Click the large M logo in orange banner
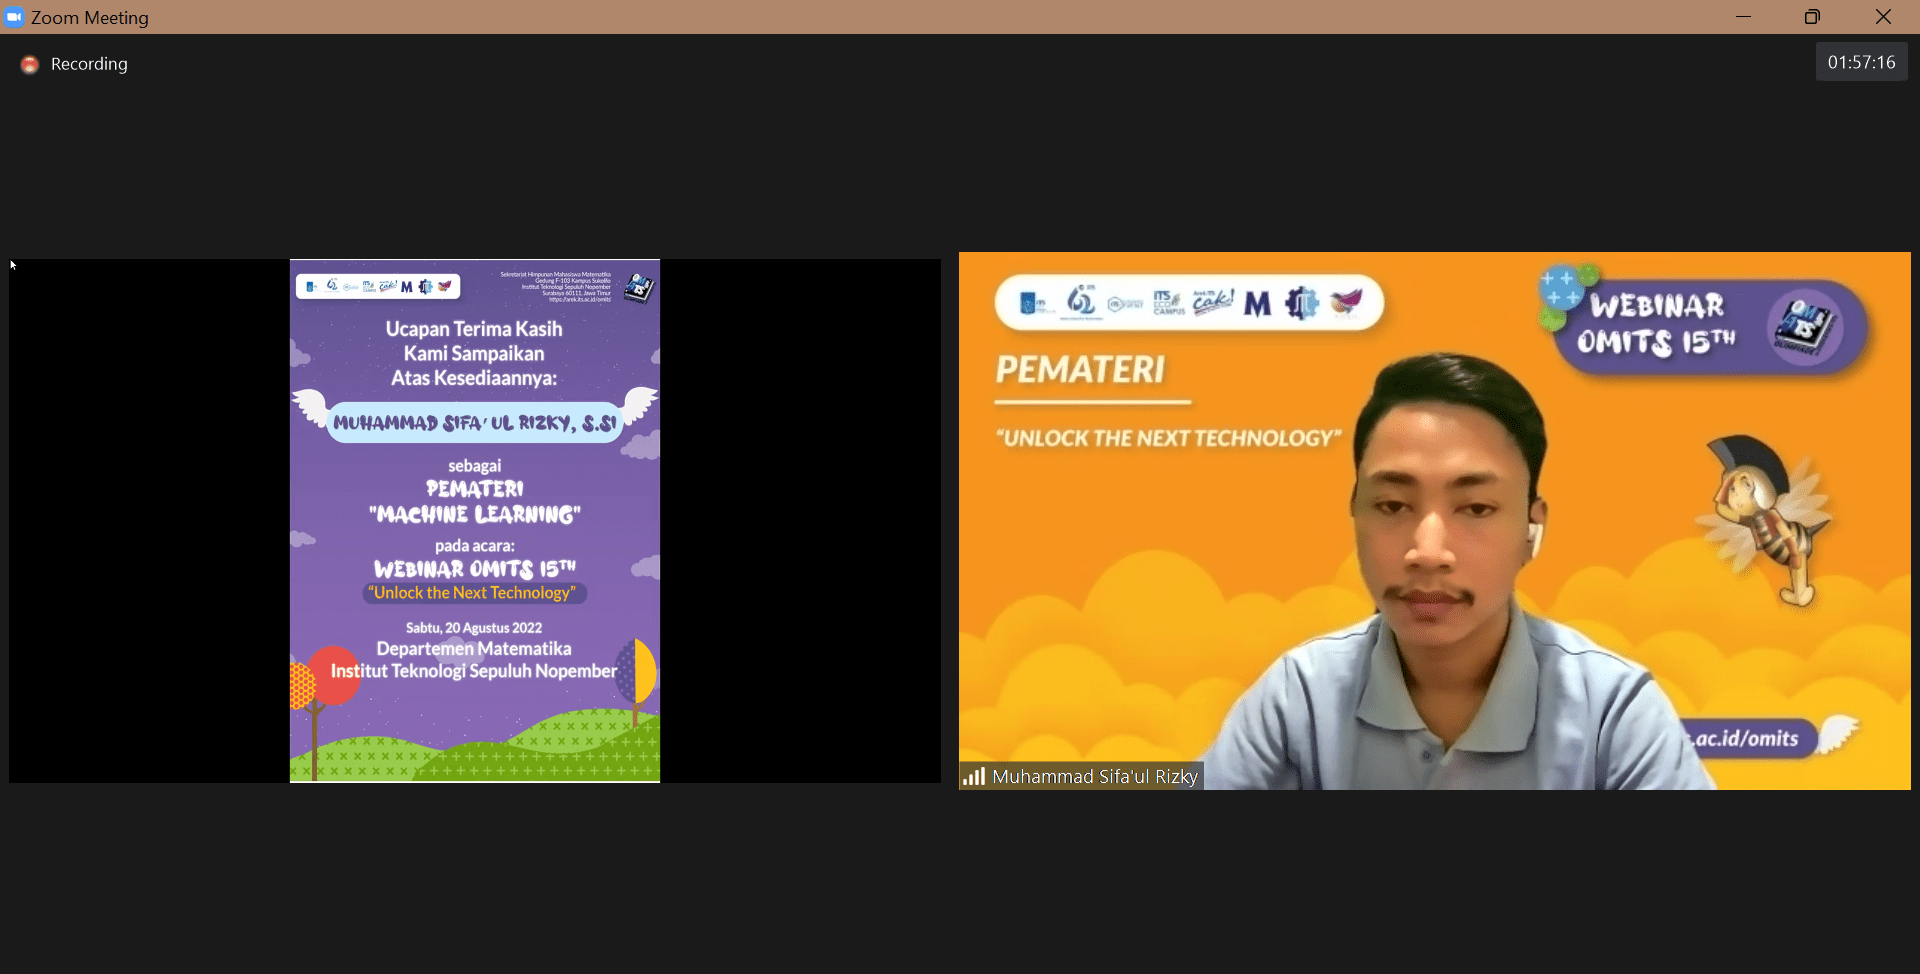This screenshot has width=1920, height=974. point(1257,303)
